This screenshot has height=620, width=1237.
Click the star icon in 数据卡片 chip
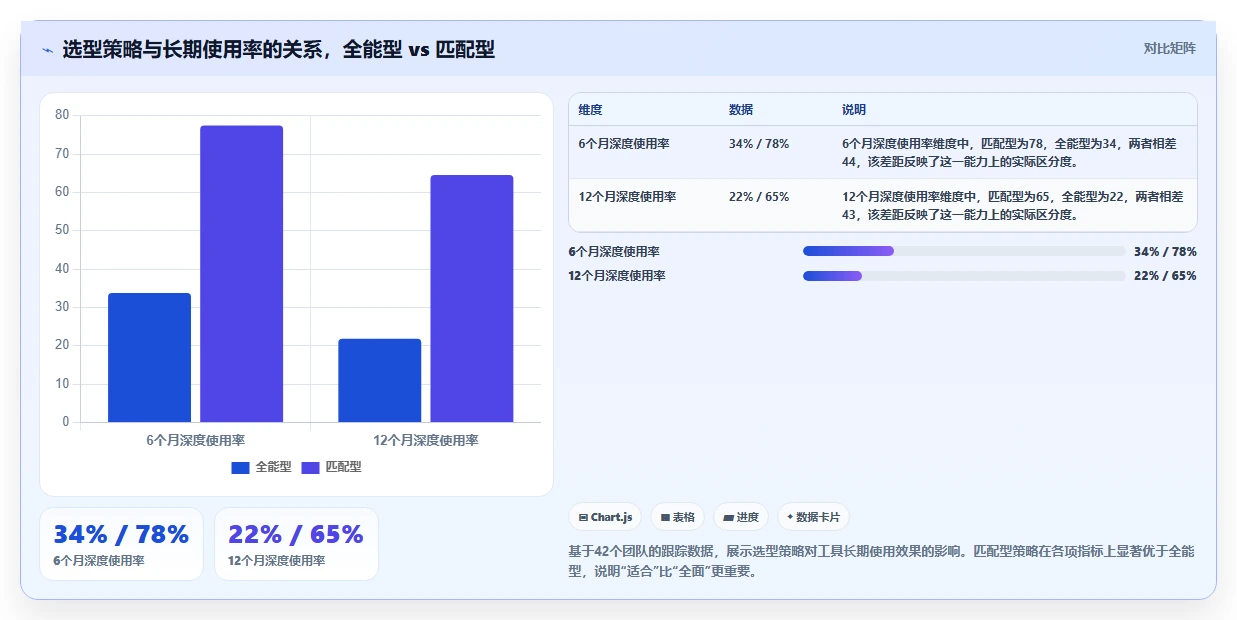coord(790,518)
